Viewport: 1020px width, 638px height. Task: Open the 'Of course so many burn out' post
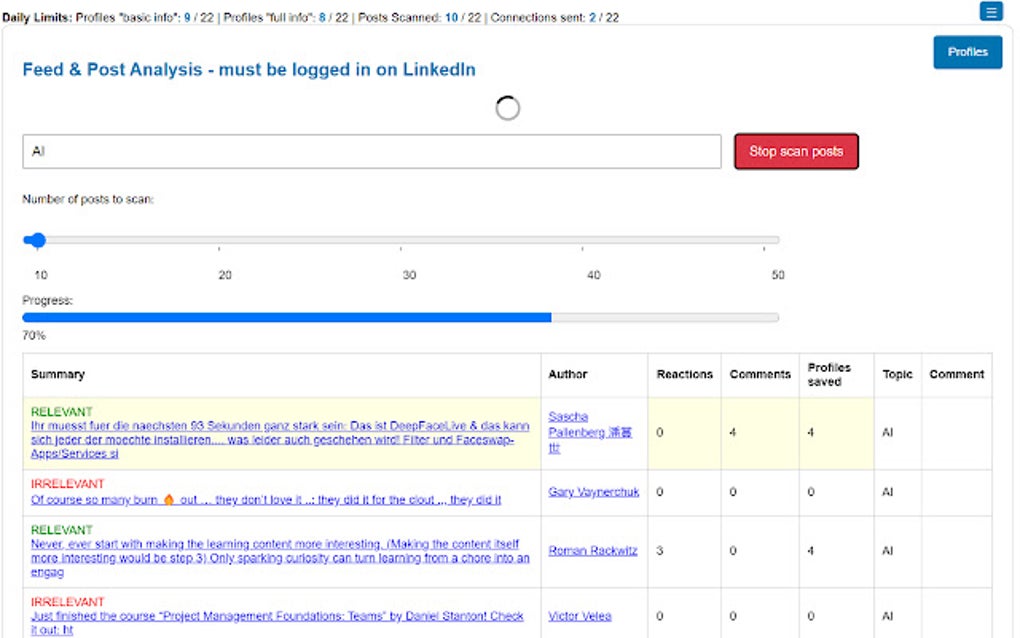(x=270, y=499)
